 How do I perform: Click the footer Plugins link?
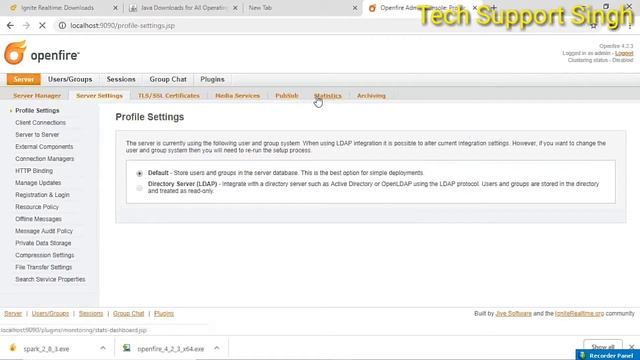(164, 313)
